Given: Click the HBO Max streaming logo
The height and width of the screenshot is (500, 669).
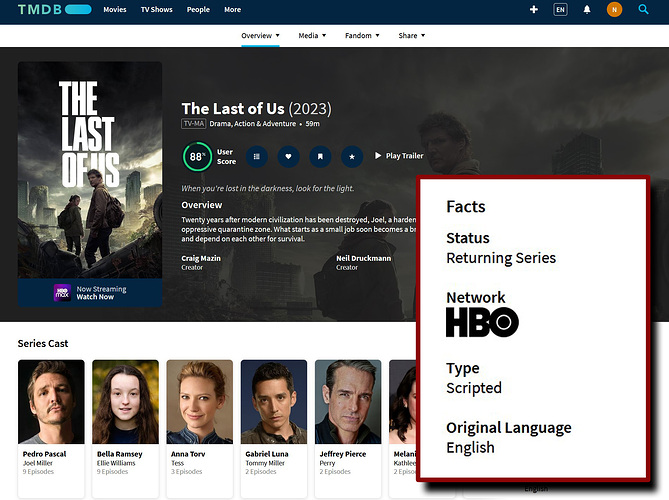Looking at the screenshot, I should coord(62,293).
